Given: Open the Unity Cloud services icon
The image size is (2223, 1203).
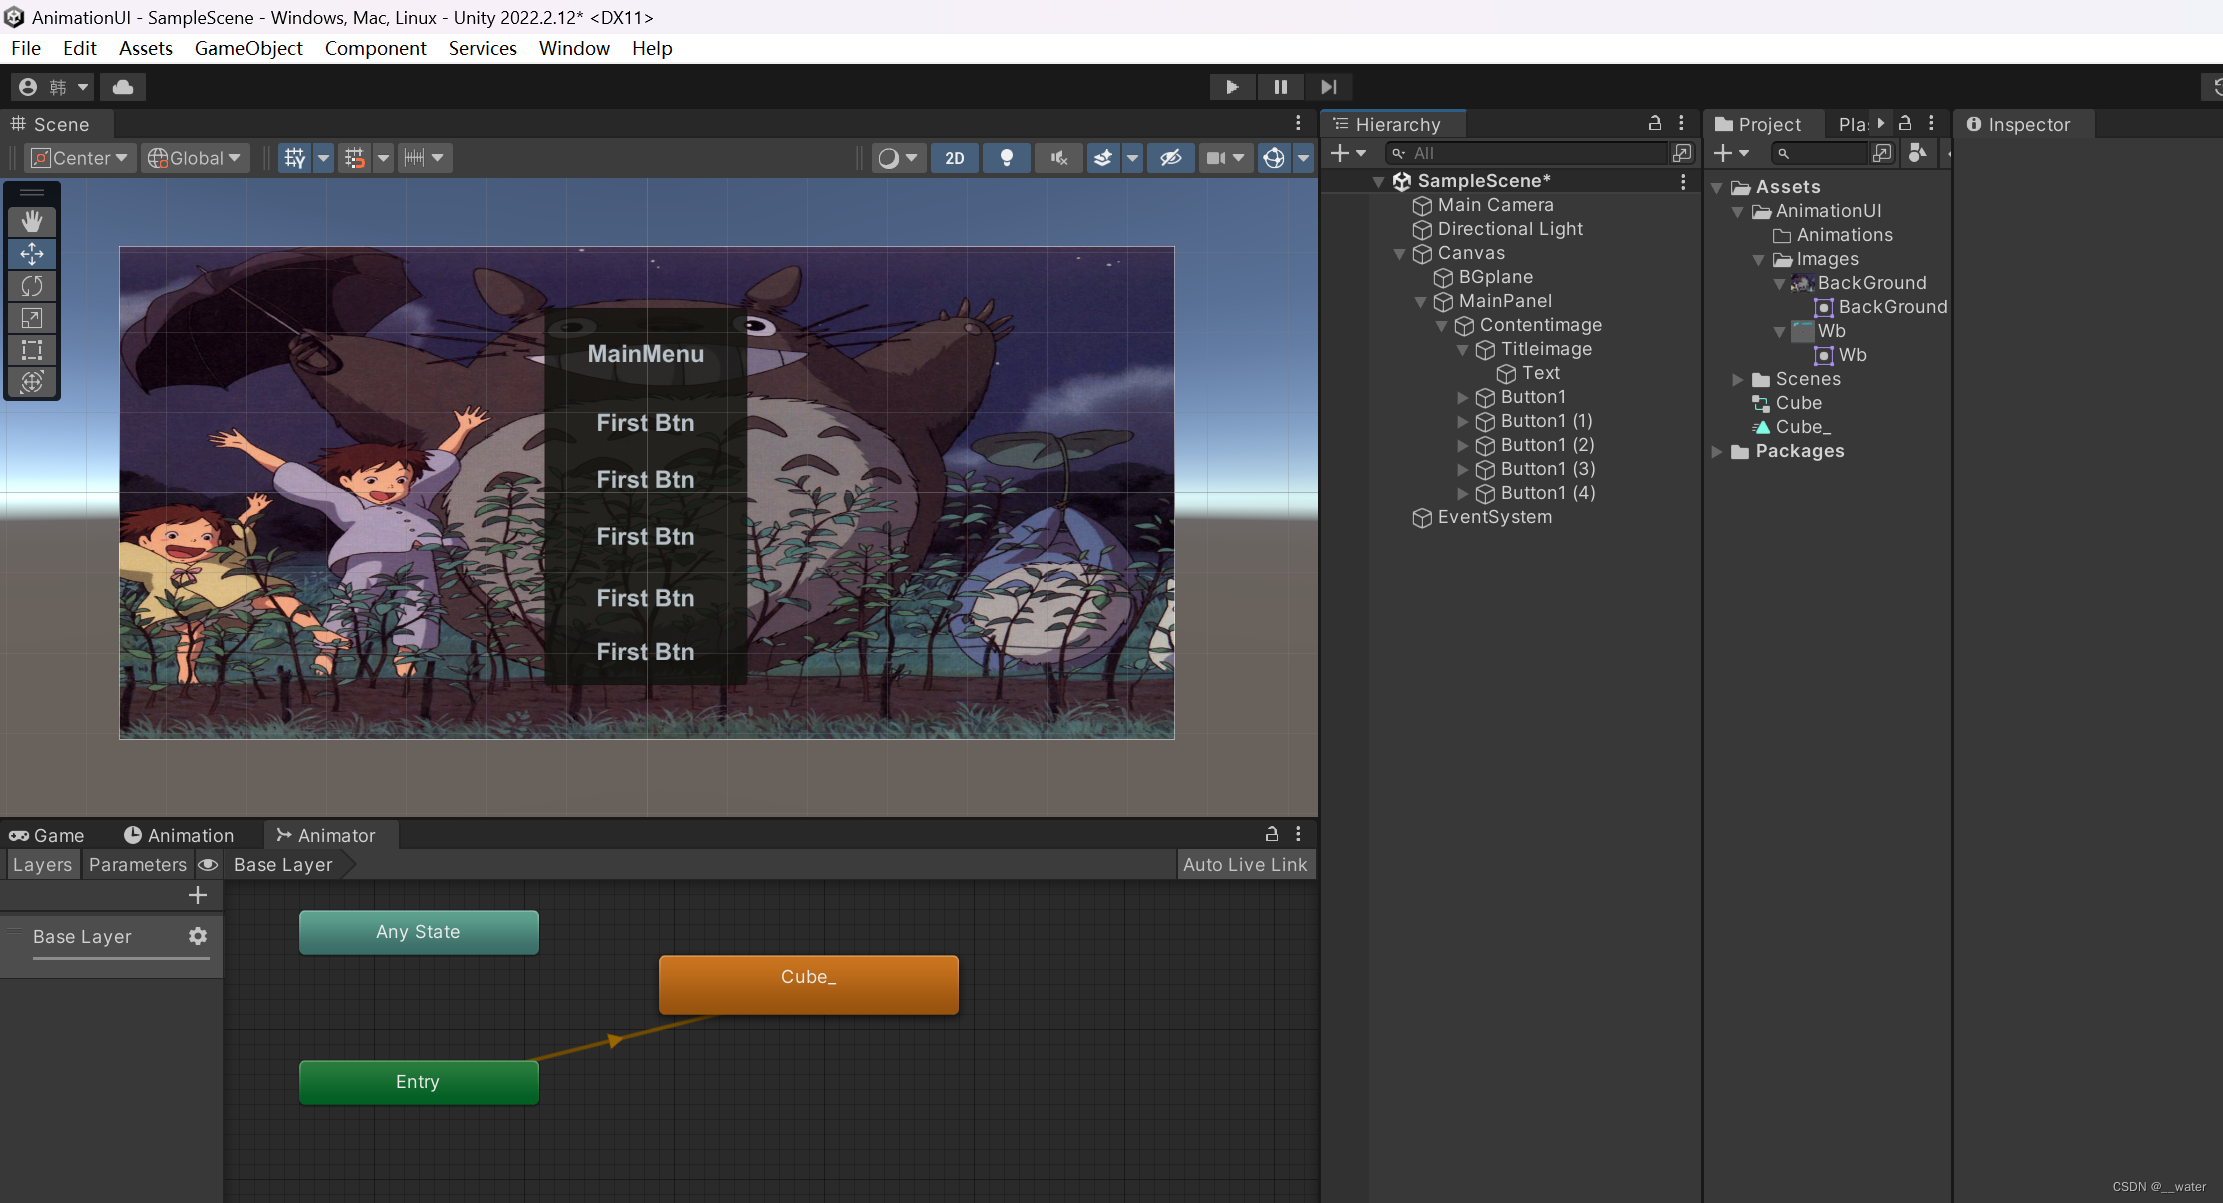Looking at the screenshot, I should pos(123,87).
